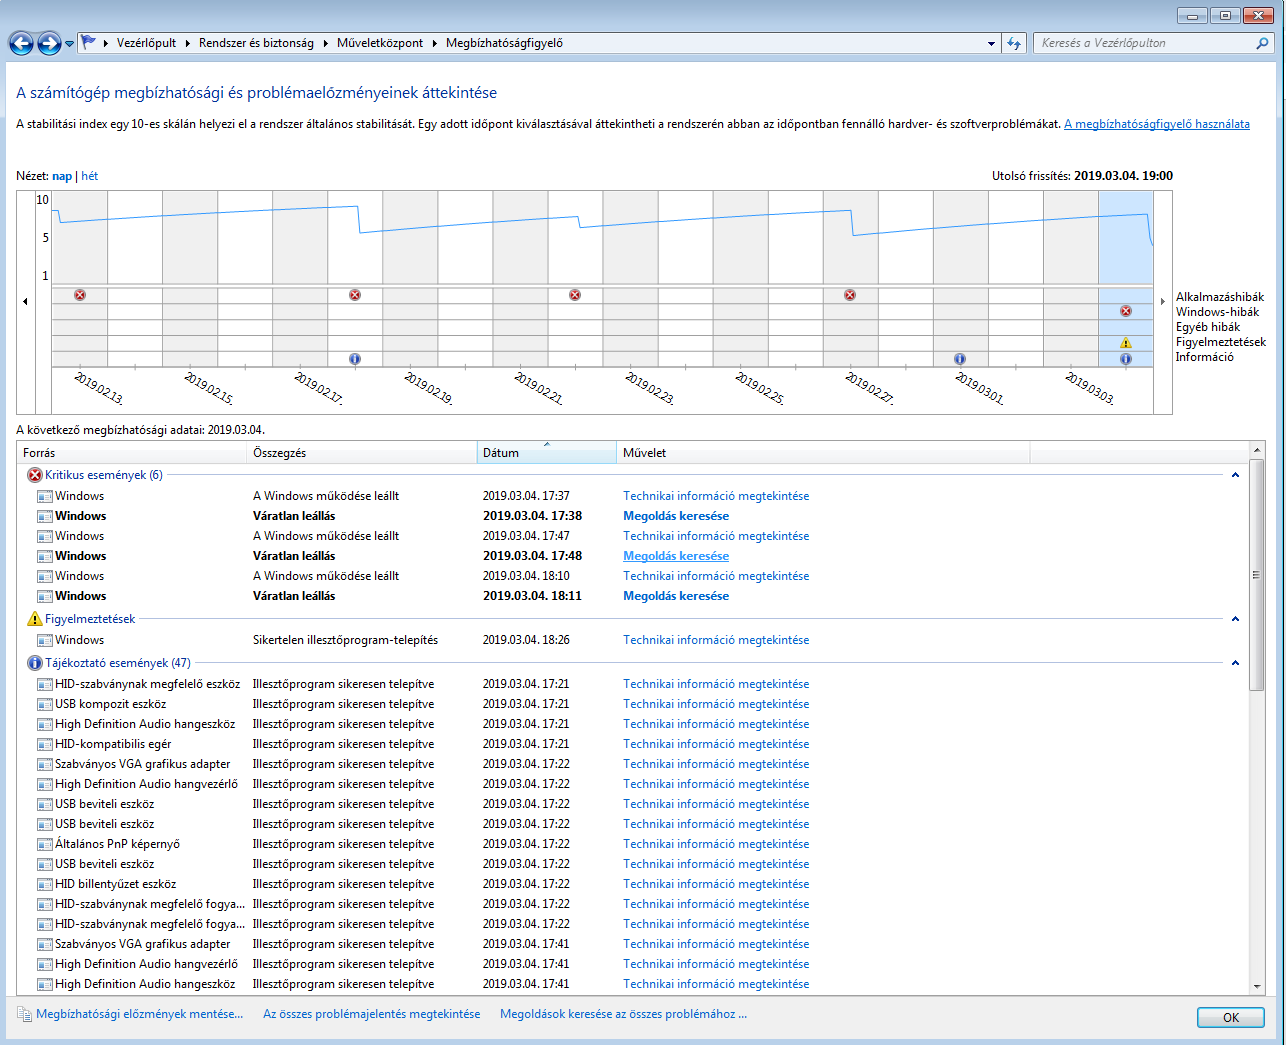1286x1045 pixels.
Task: Open Megoldás keresése for 17:48 event
Action: coord(676,556)
